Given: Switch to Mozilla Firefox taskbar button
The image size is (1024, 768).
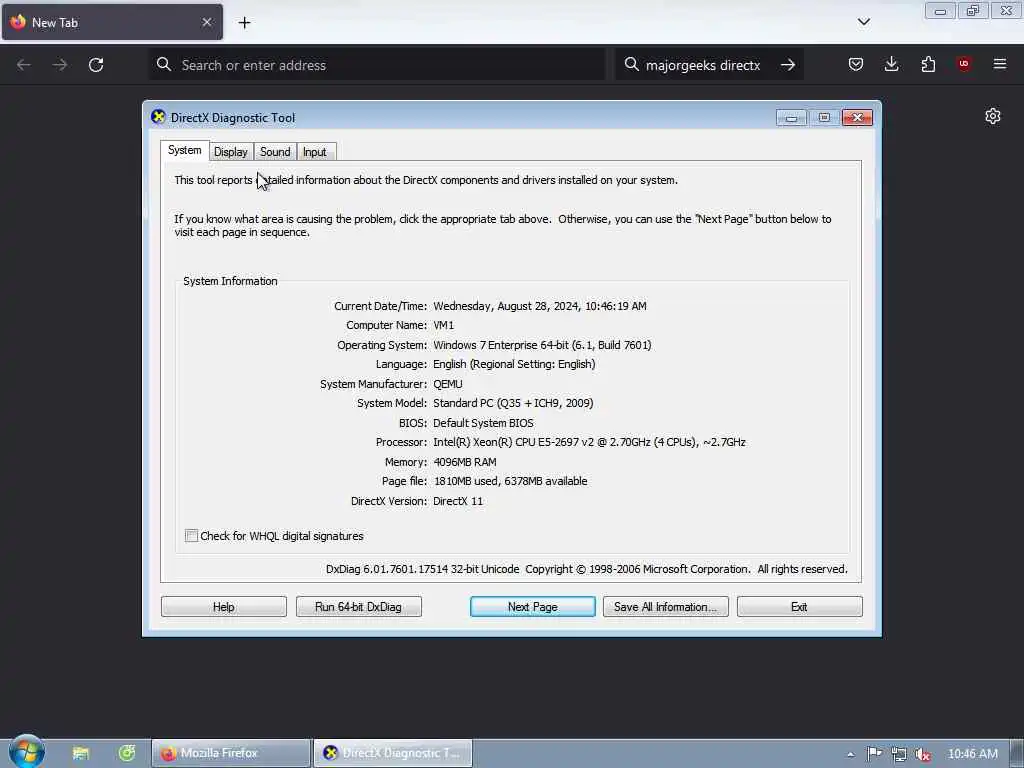Looking at the screenshot, I should (x=231, y=753).
